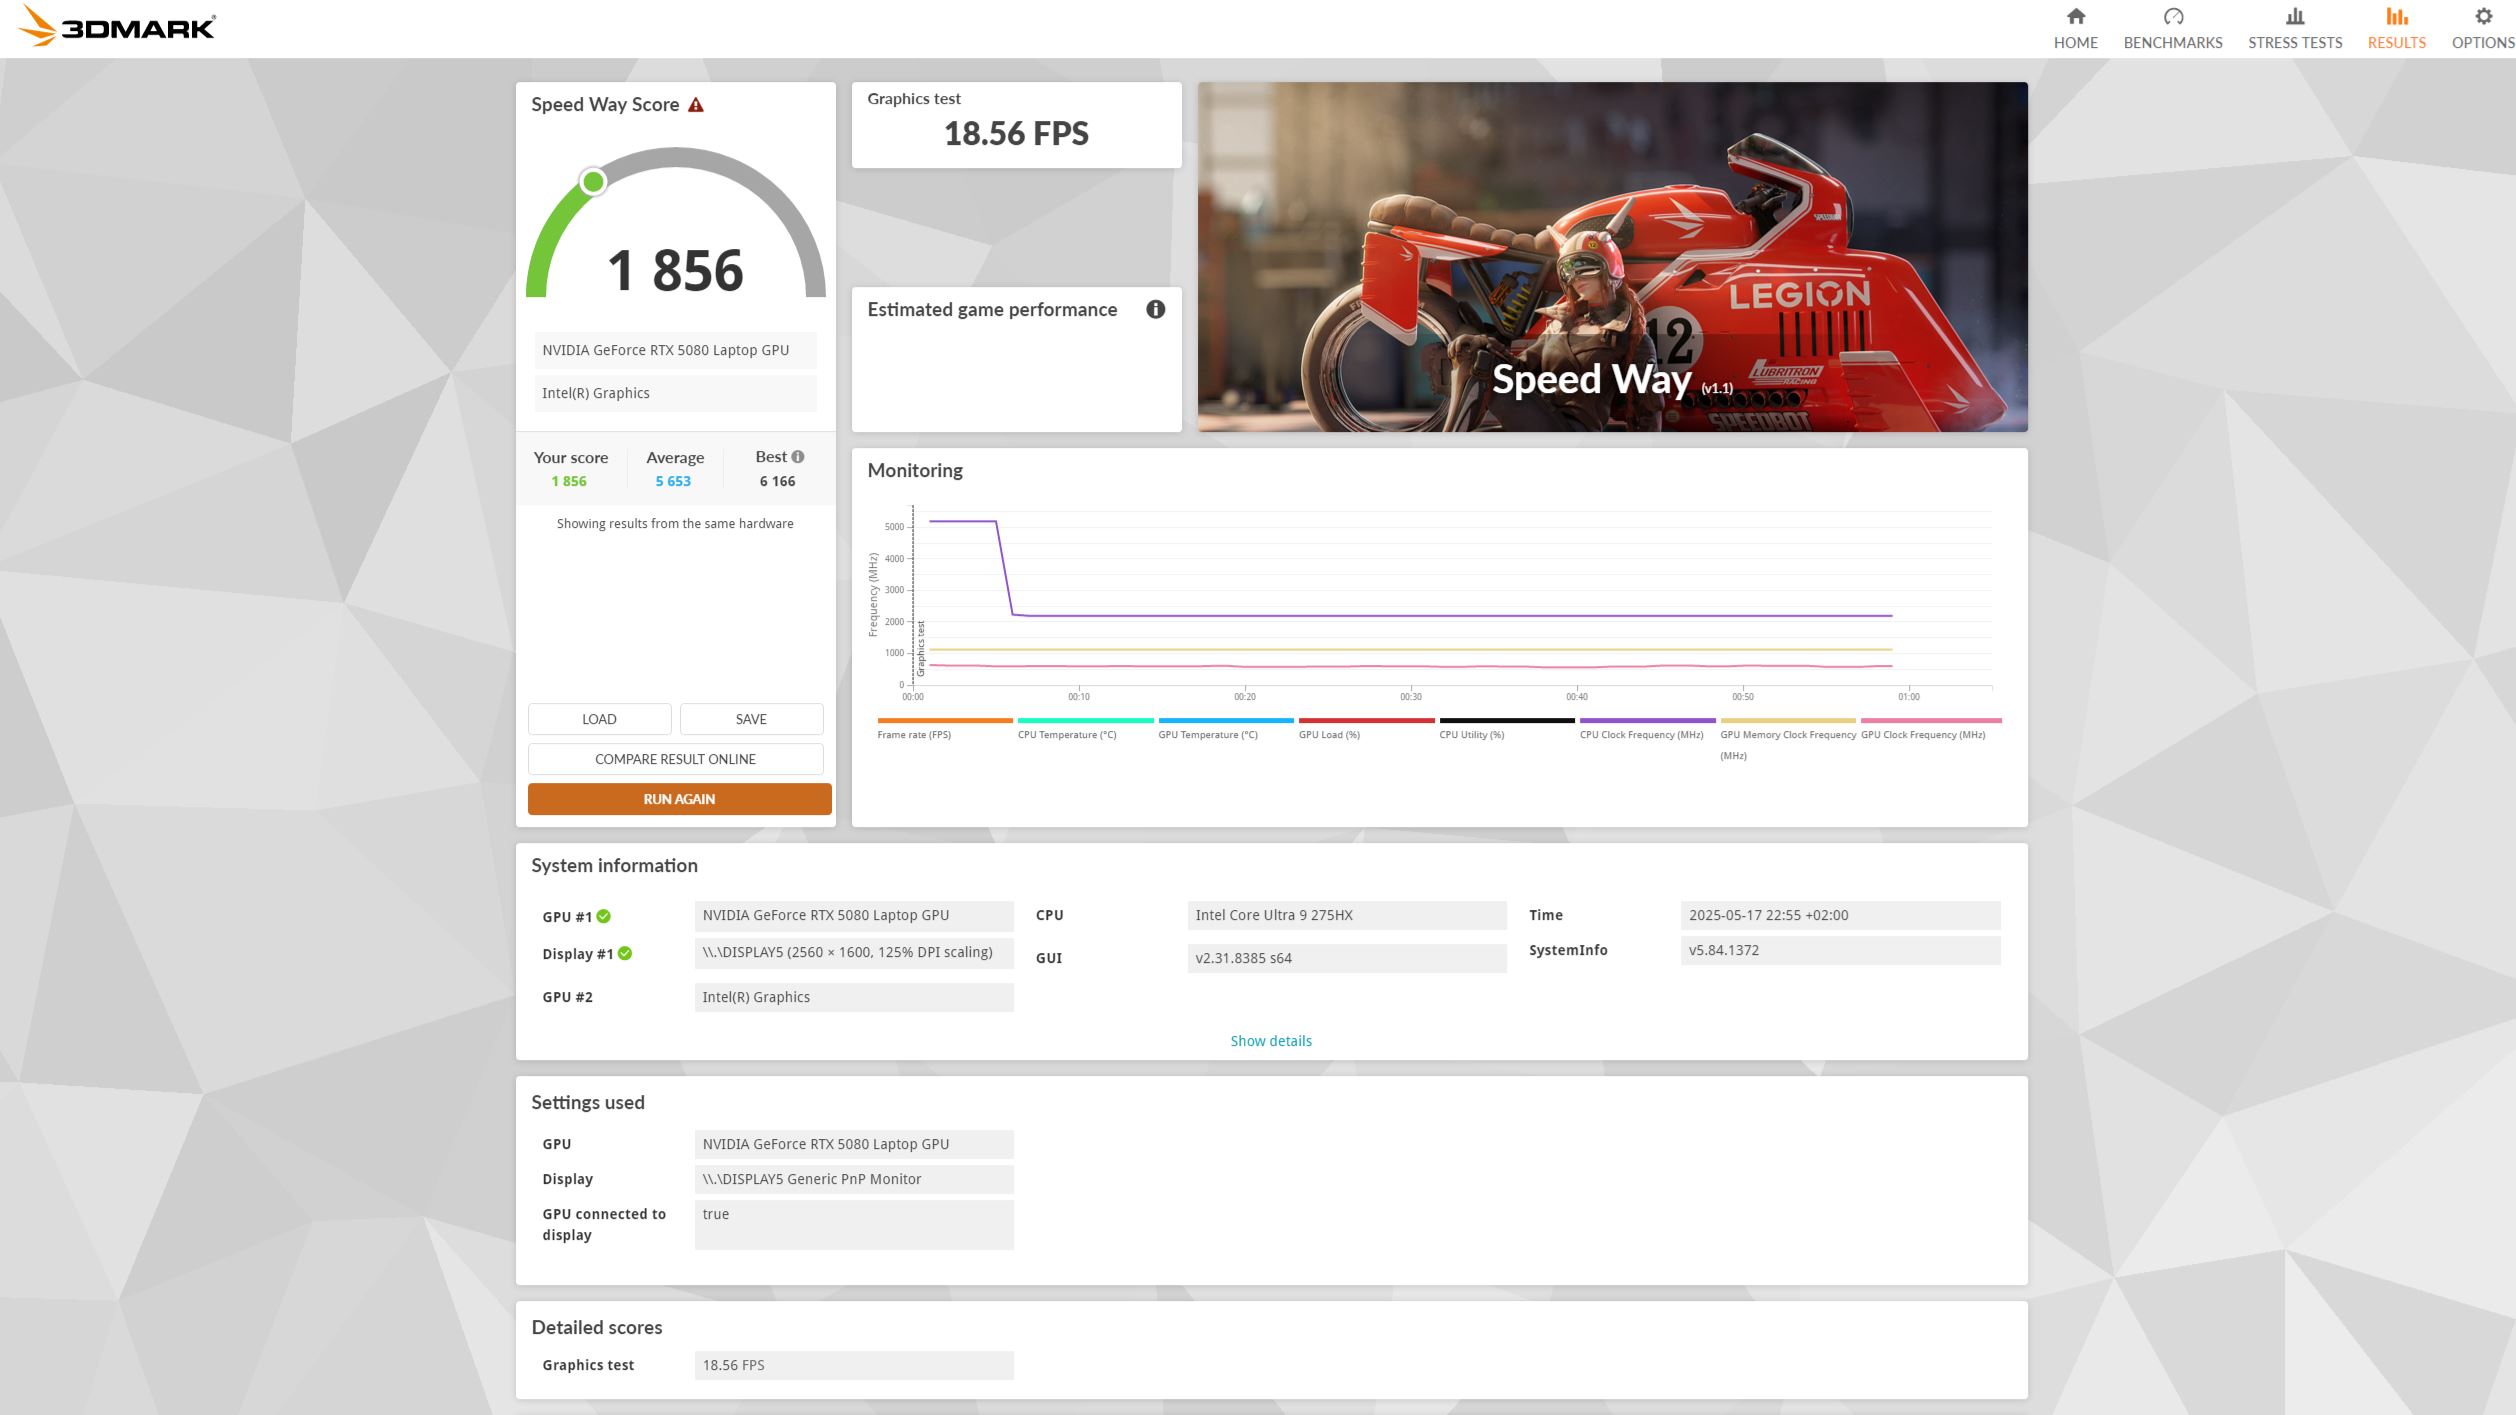Toggle Frame rate (FPS) legend color
Screen dimensions: 2516x1415
[945, 720]
